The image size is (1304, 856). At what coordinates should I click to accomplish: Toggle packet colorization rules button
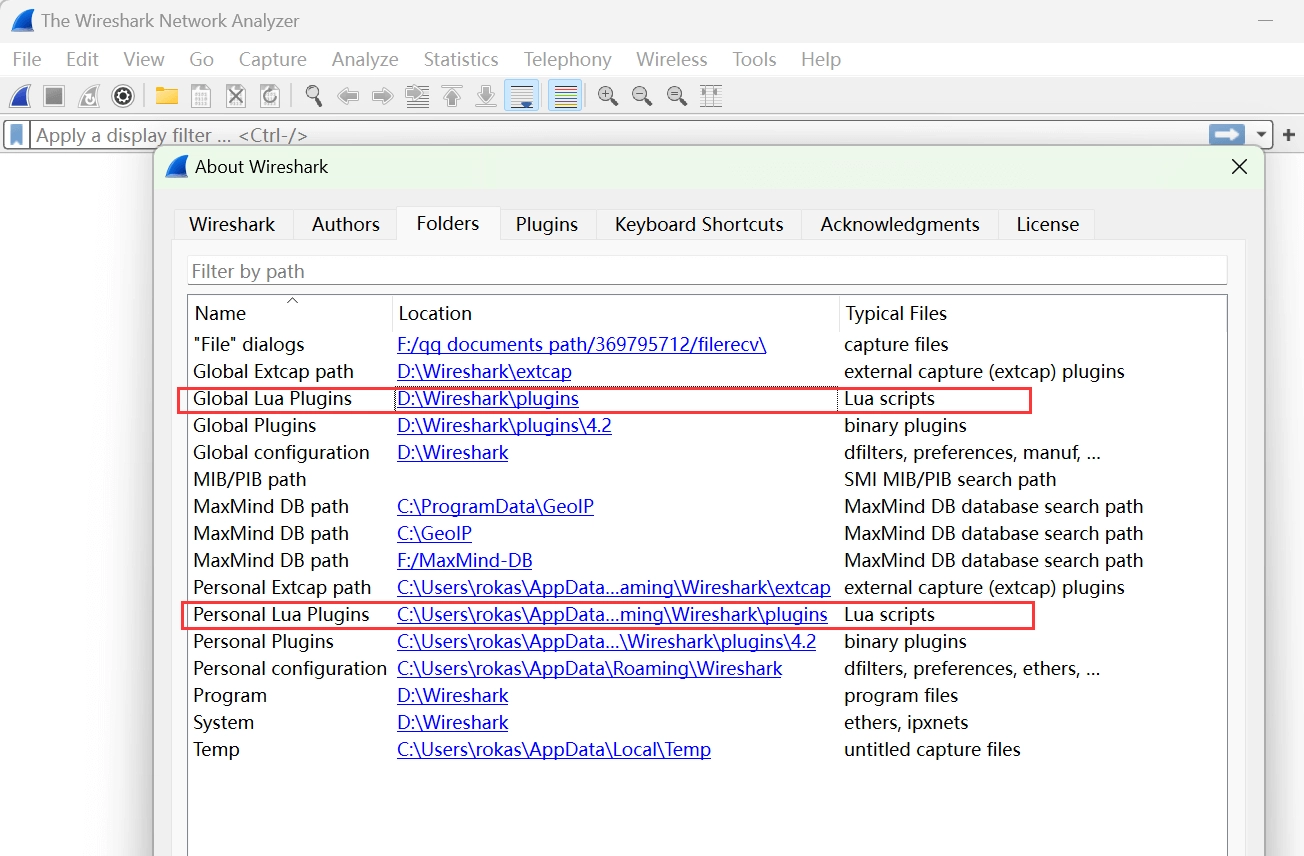565,96
